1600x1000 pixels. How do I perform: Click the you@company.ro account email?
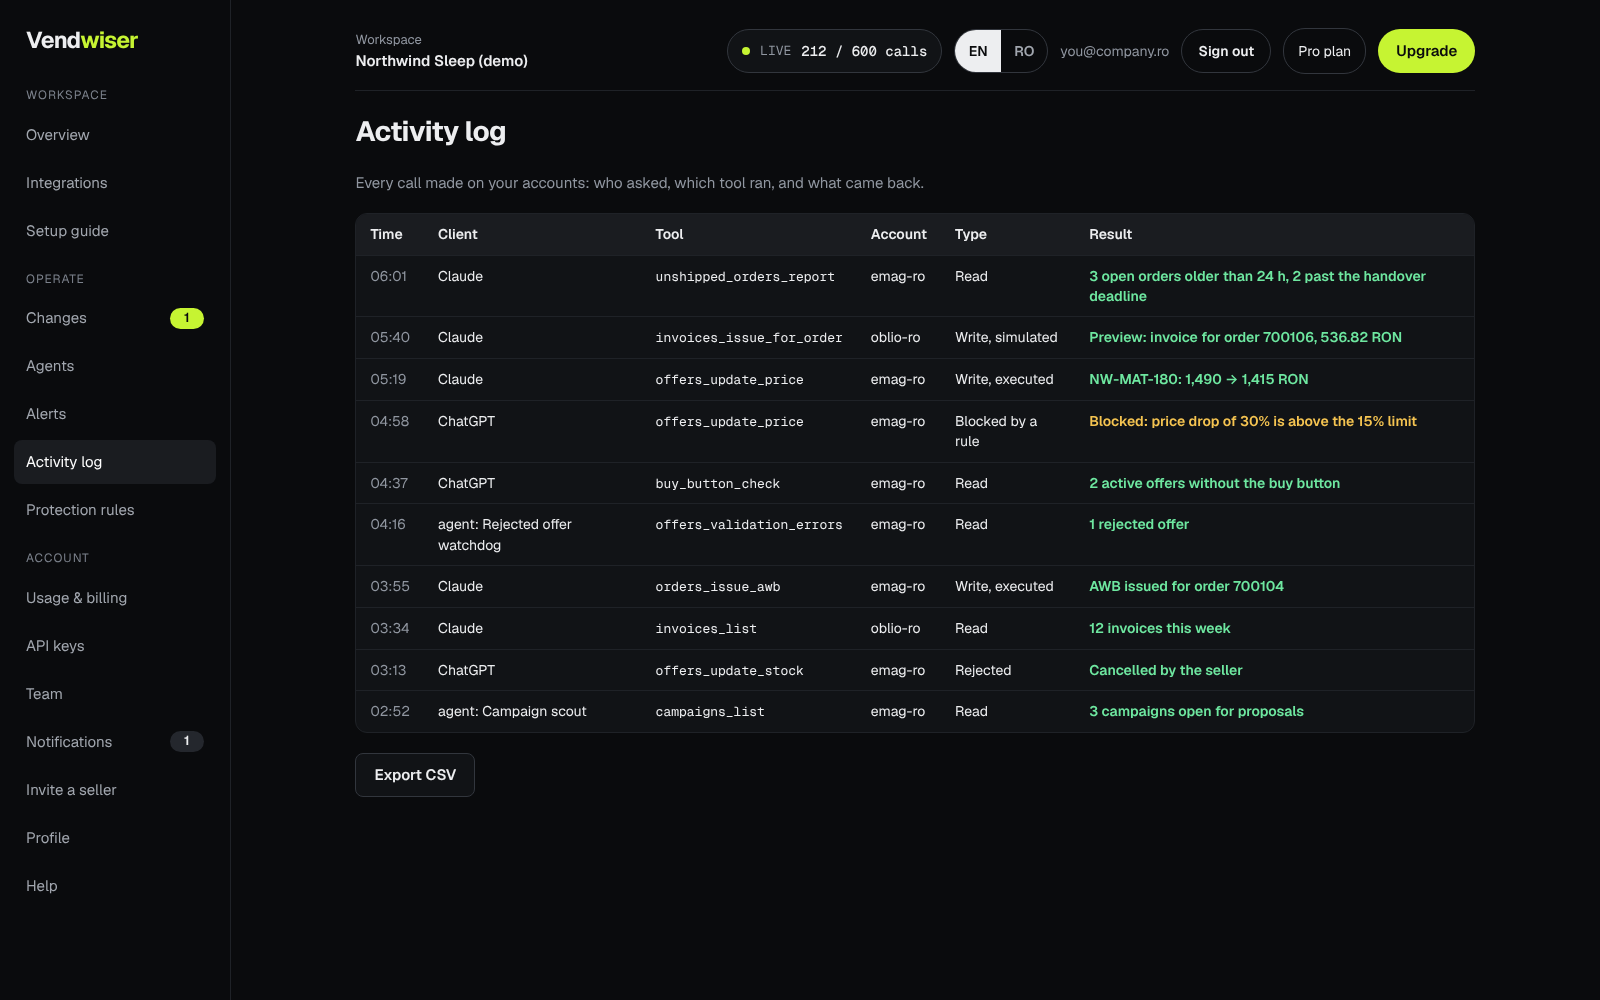[1114, 51]
